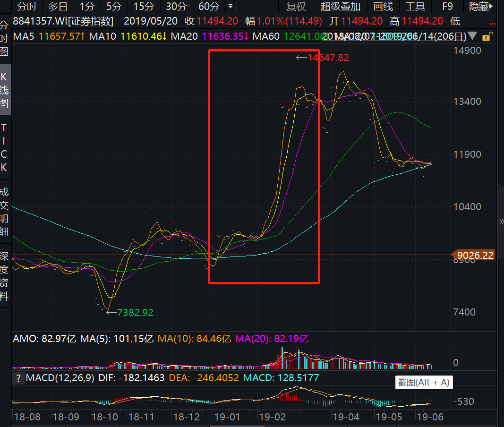Click the lock icon beside the date range
The image size is (504, 427).
tap(487, 37)
